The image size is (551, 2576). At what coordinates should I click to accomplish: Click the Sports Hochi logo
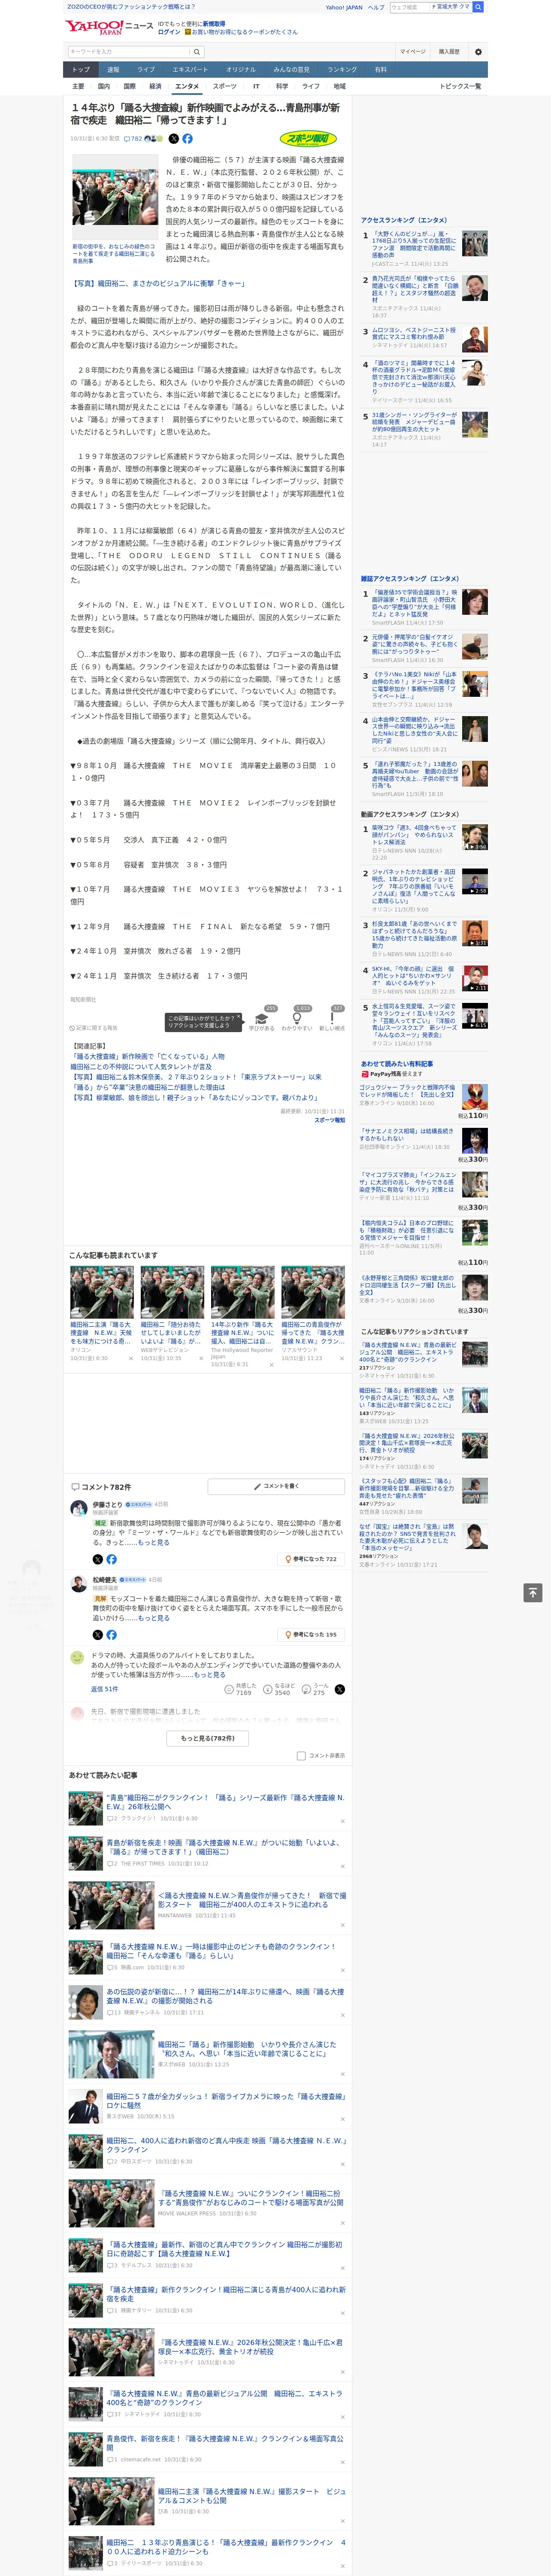309,139
